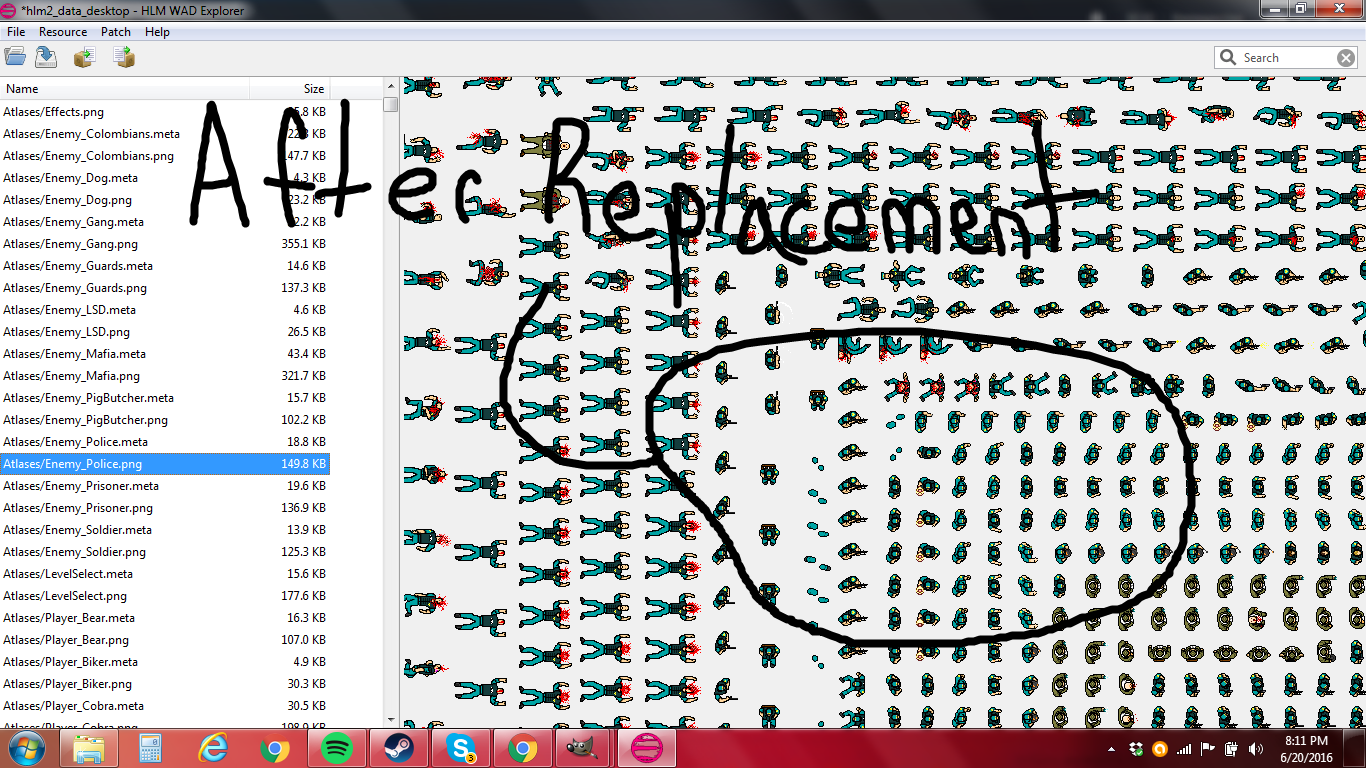Select Atlases/Effects.png in the file list
Viewport: 1366px width, 768px height.
164,112
